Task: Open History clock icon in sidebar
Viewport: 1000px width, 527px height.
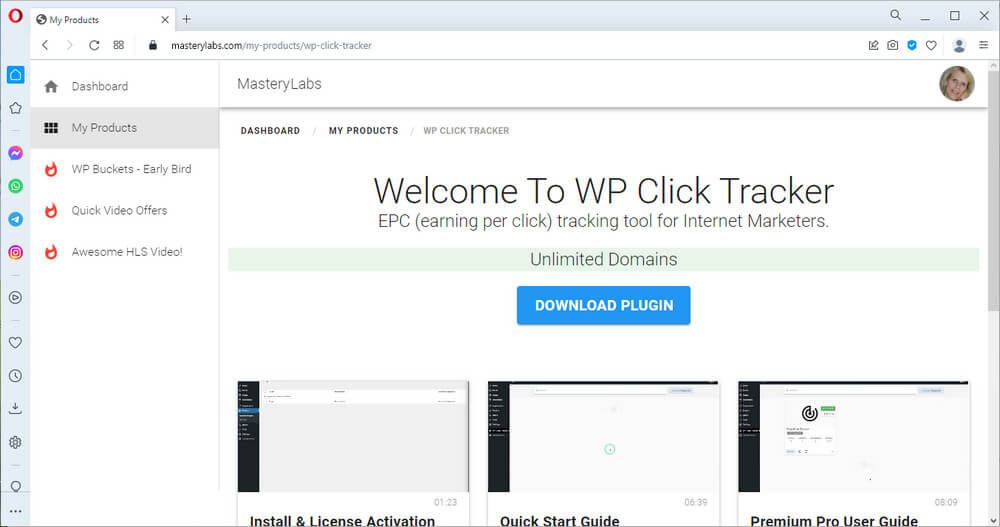Action: [x=15, y=376]
